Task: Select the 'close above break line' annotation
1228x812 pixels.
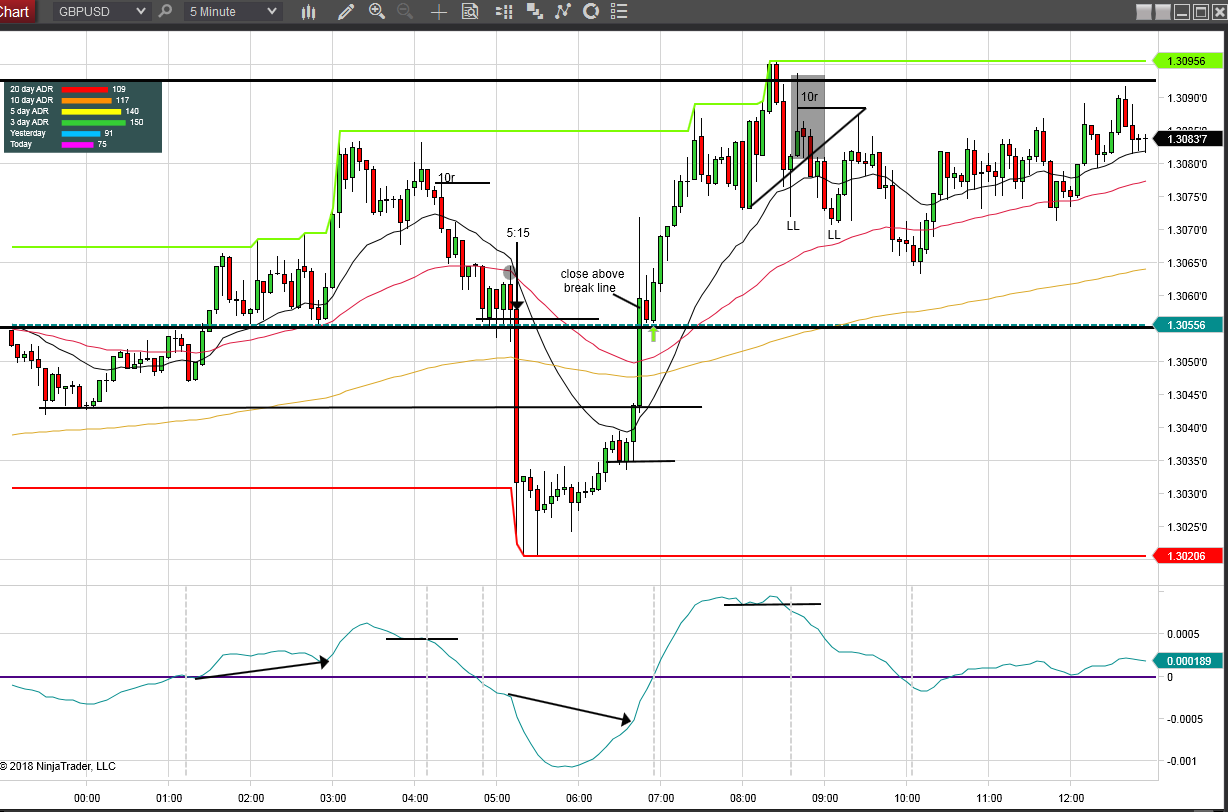Action: 592,281
